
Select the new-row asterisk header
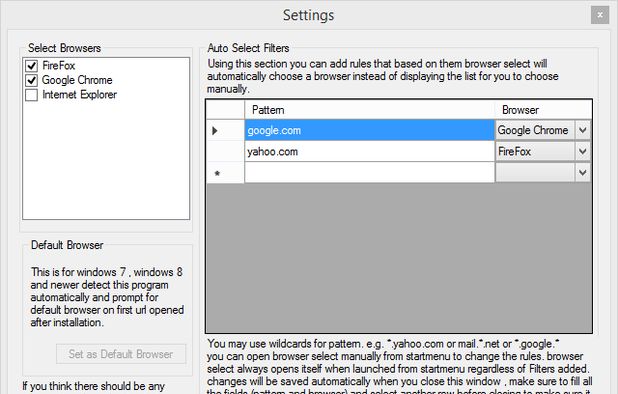(x=225, y=173)
